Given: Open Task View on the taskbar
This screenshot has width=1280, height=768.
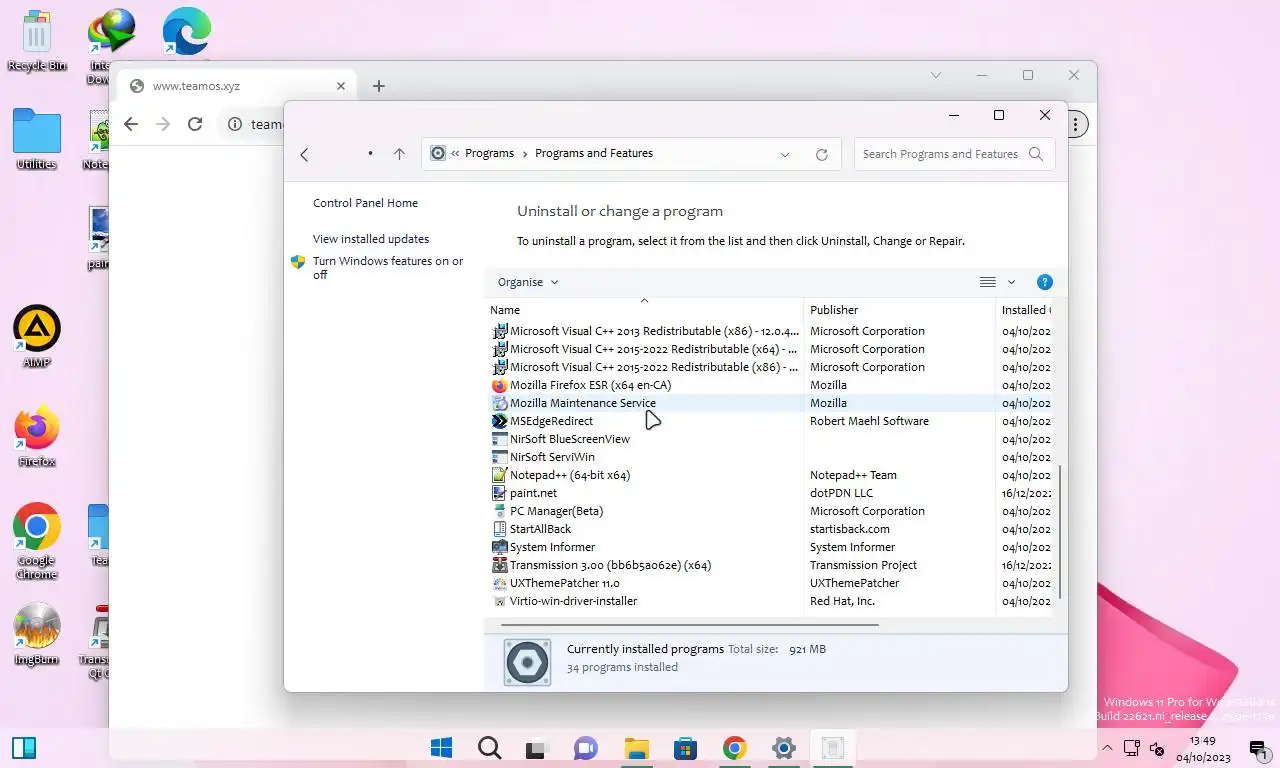Looking at the screenshot, I should point(538,747).
